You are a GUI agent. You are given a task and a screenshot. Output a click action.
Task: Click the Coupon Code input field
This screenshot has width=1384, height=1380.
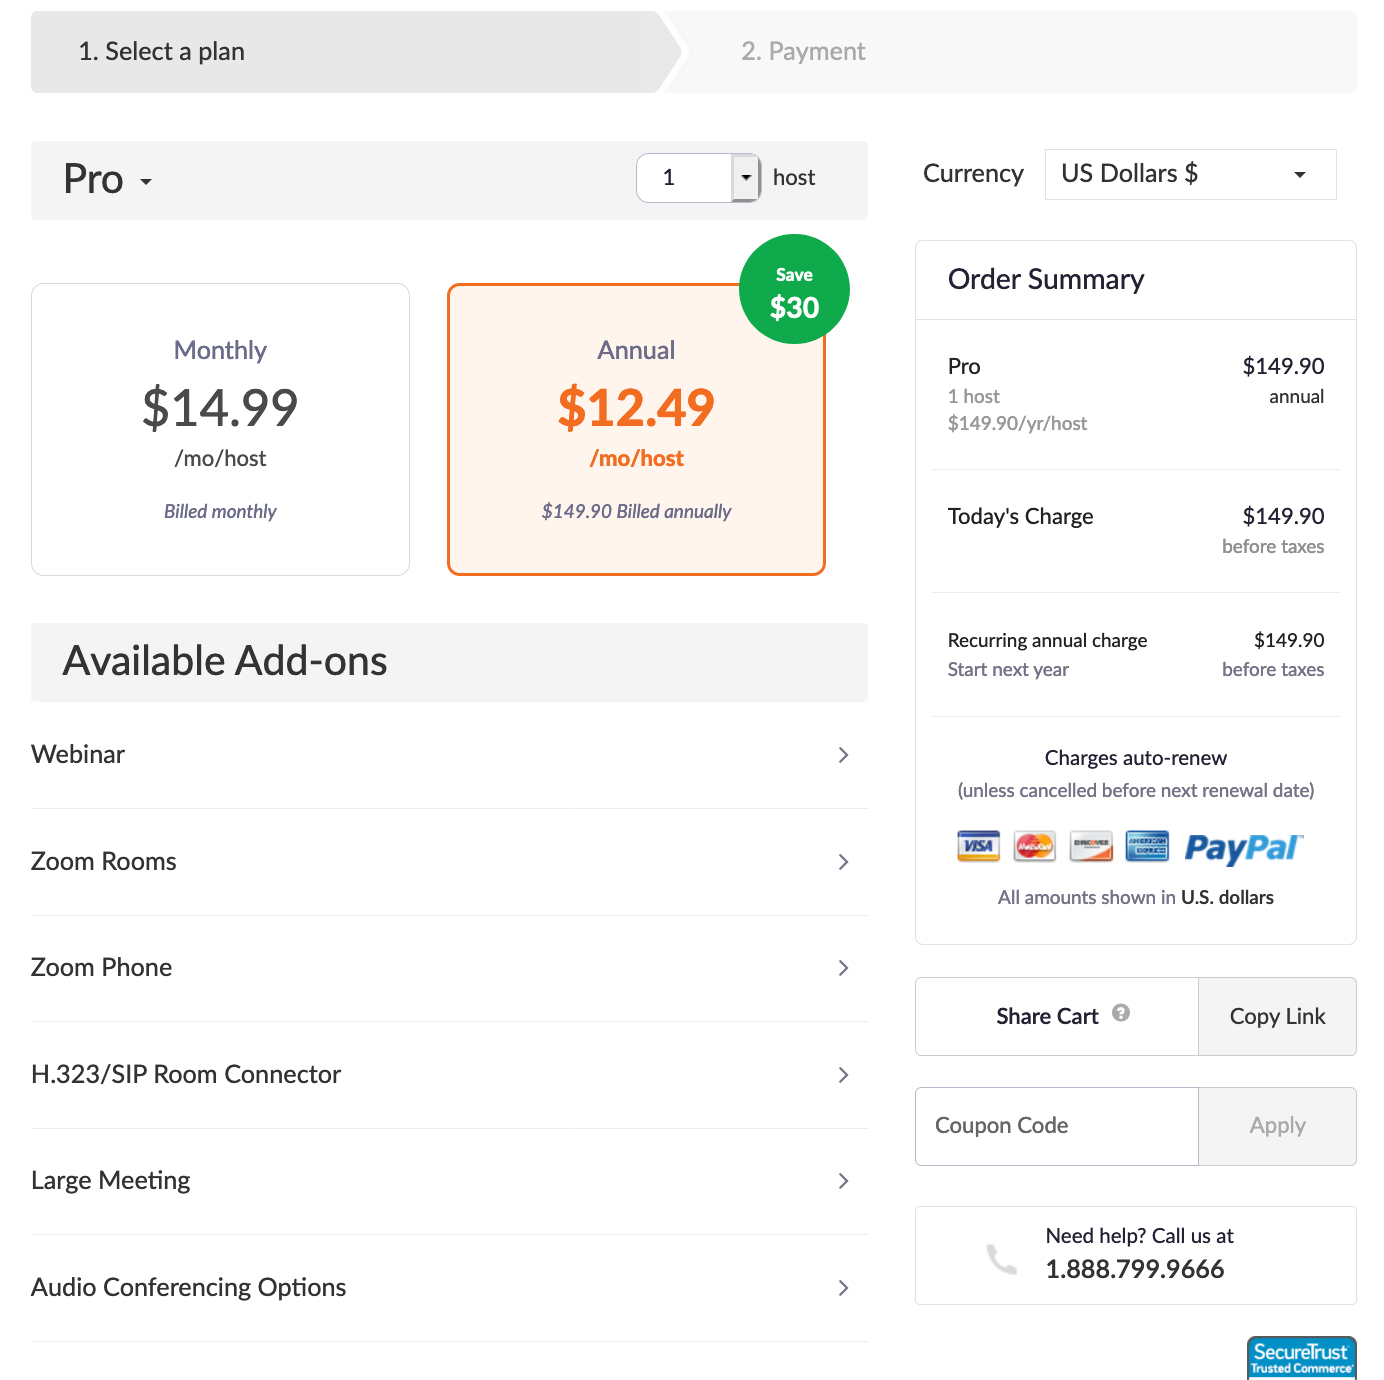coord(1056,1126)
